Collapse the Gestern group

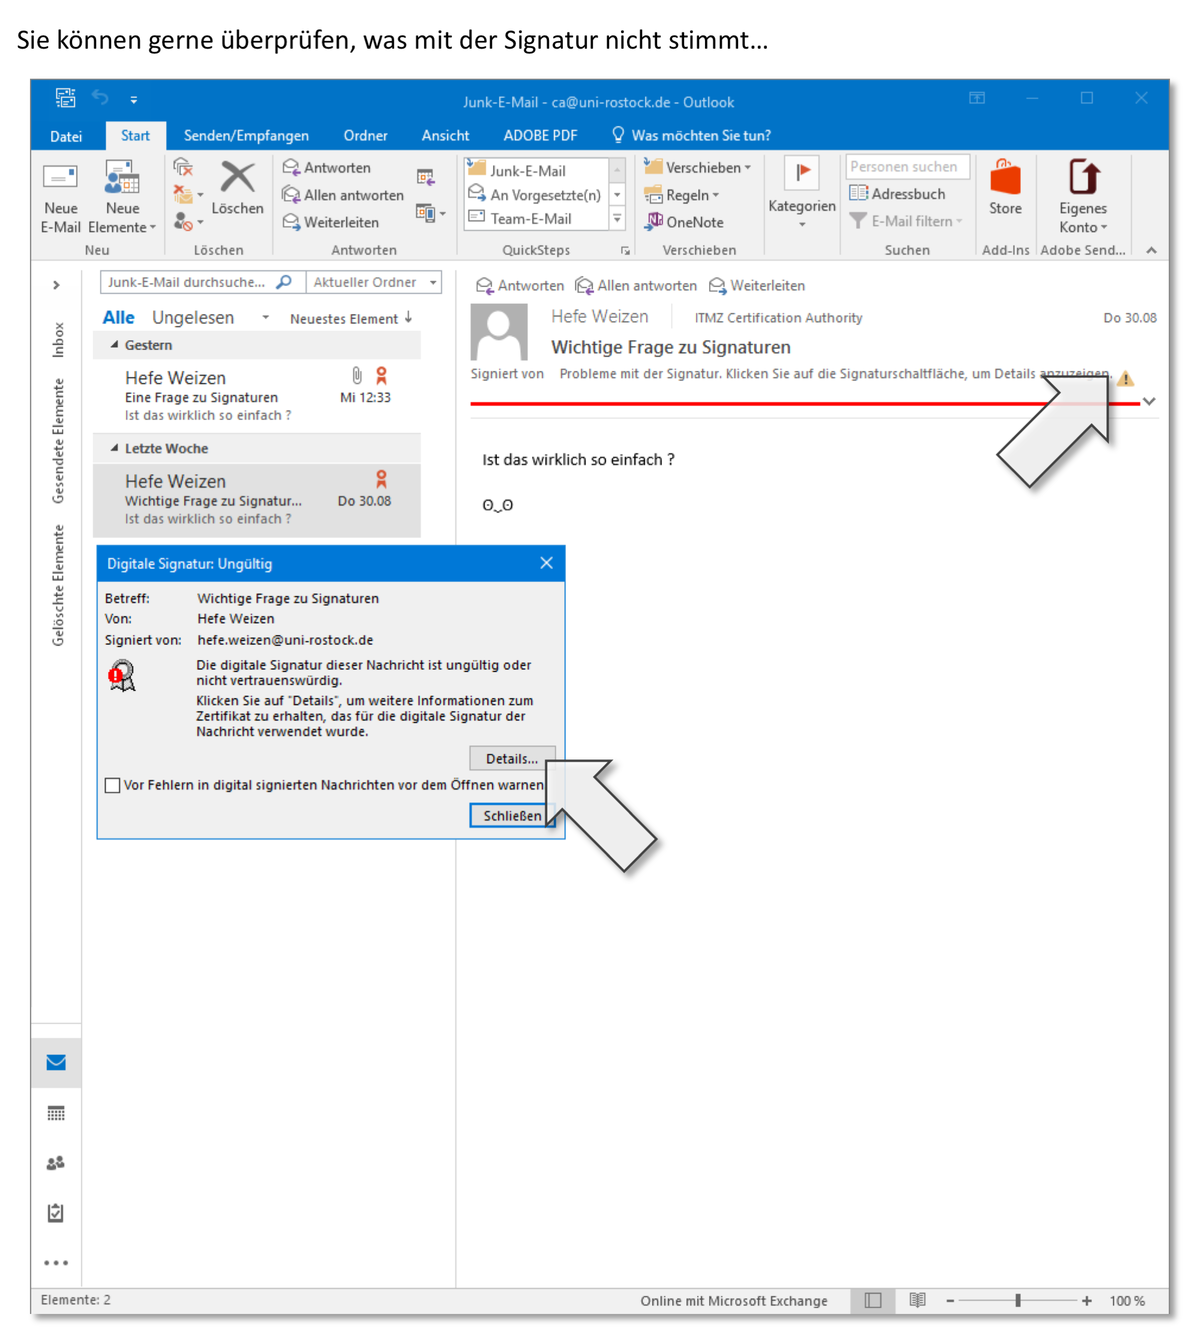(114, 345)
